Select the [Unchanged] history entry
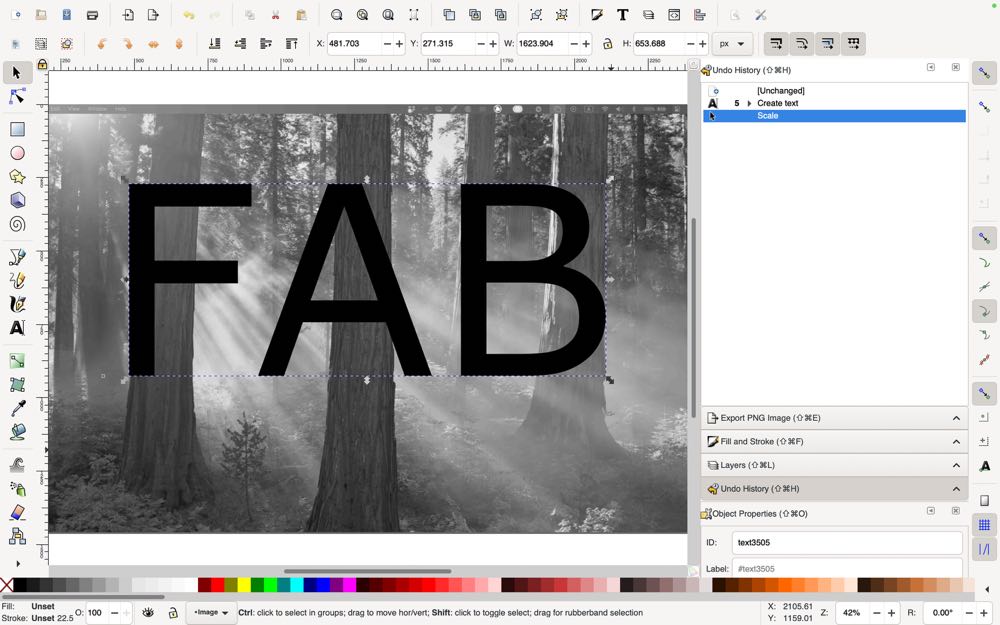This screenshot has width=1000, height=625. click(834, 91)
